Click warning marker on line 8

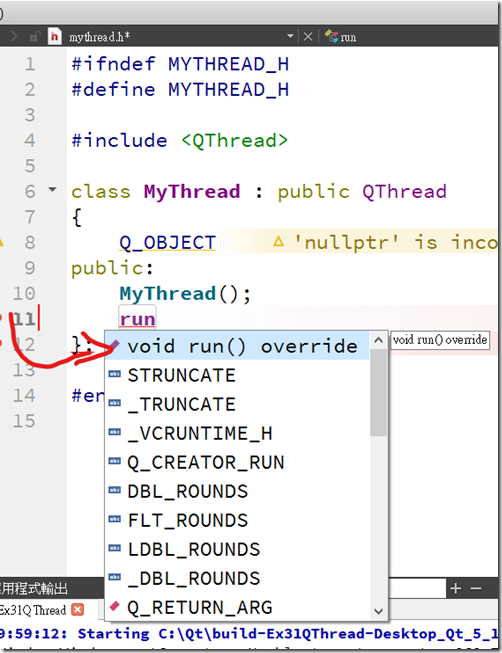tap(2, 242)
